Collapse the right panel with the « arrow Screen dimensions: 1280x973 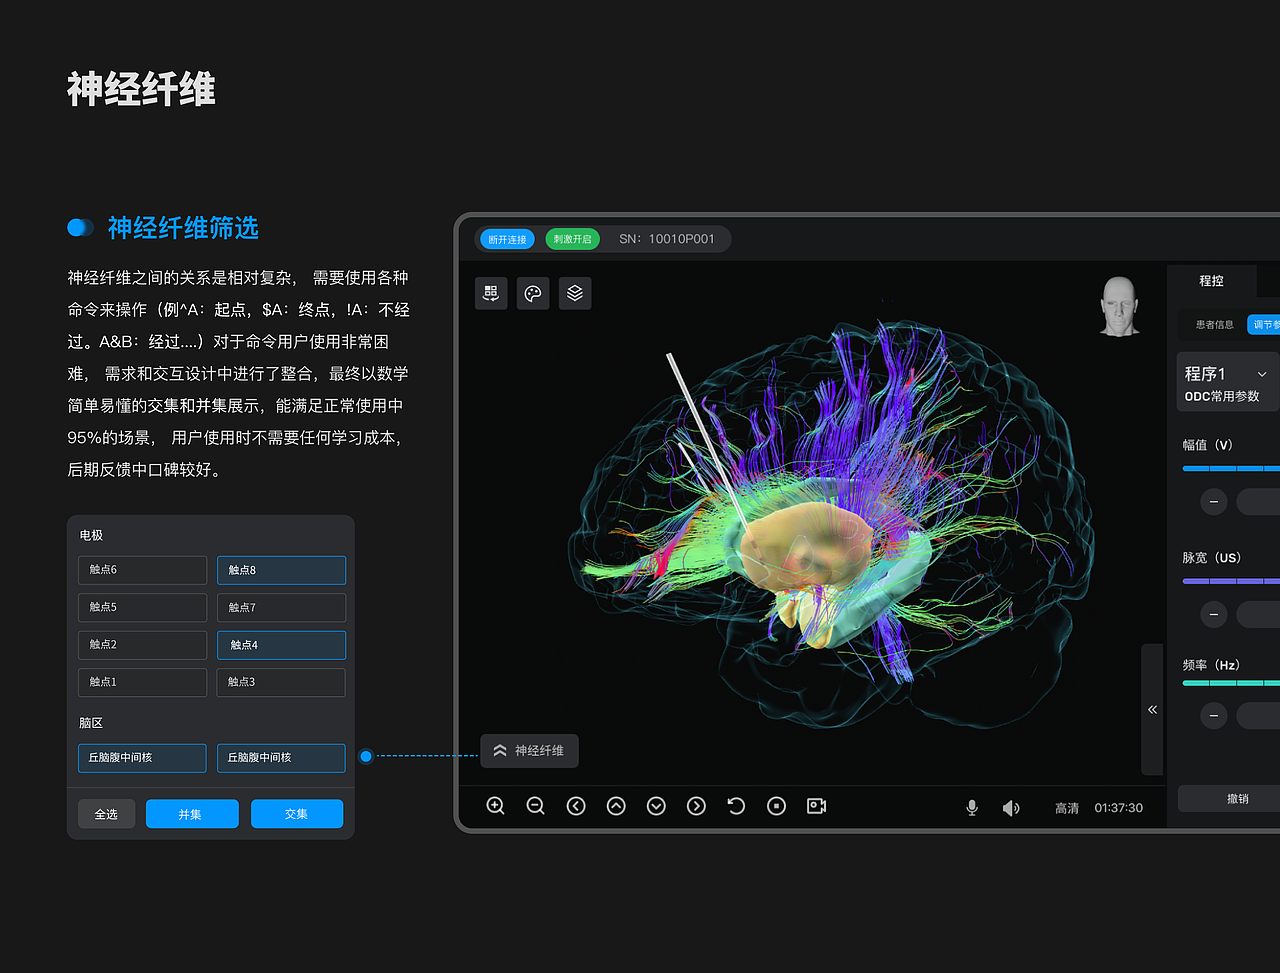tap(1152, 709)
